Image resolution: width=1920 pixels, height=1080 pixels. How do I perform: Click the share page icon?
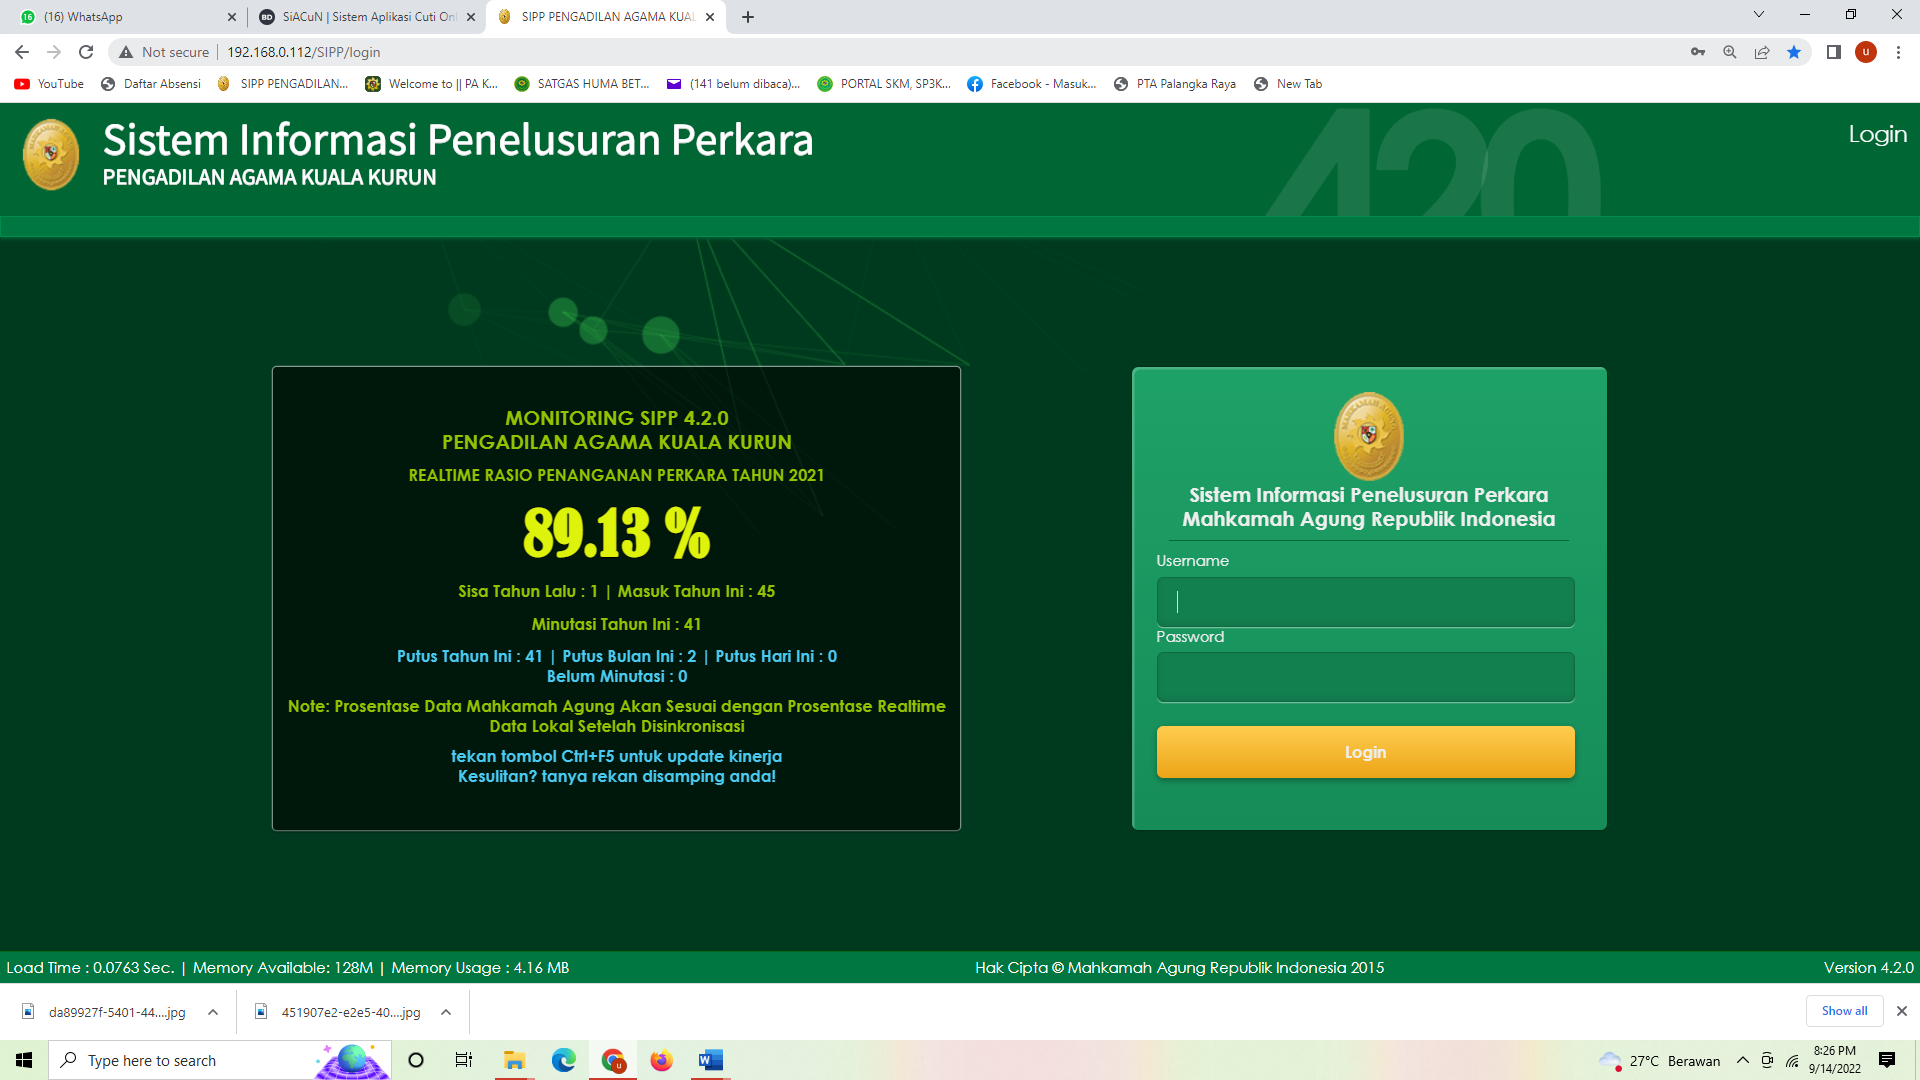pos(1762,52)
